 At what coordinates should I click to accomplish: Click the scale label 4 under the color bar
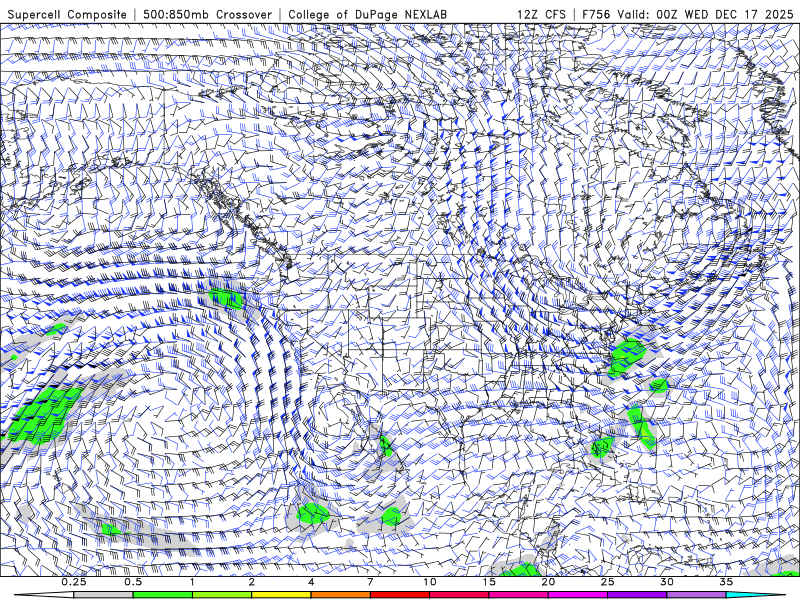click(311, 582)
